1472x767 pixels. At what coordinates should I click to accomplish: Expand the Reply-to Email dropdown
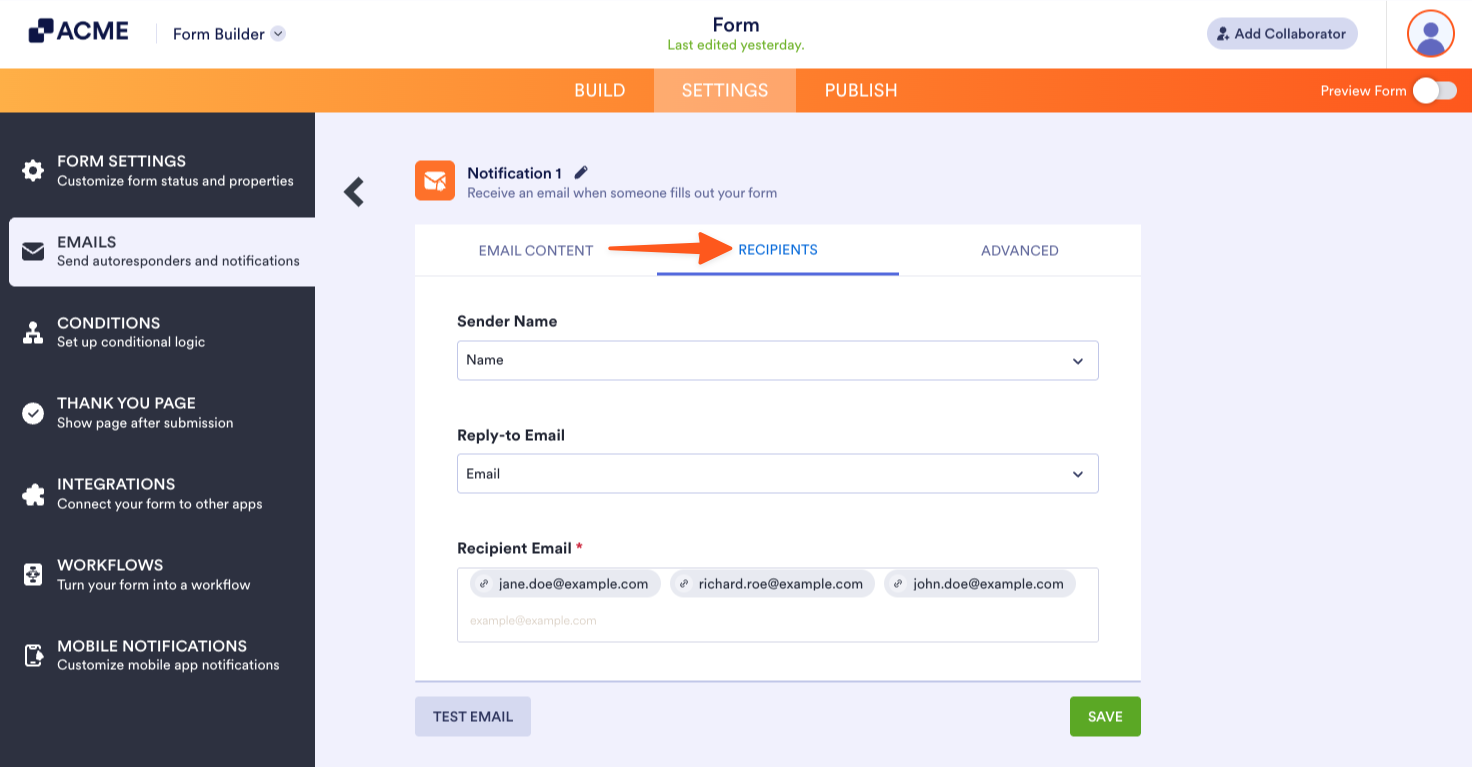[777, 473]
